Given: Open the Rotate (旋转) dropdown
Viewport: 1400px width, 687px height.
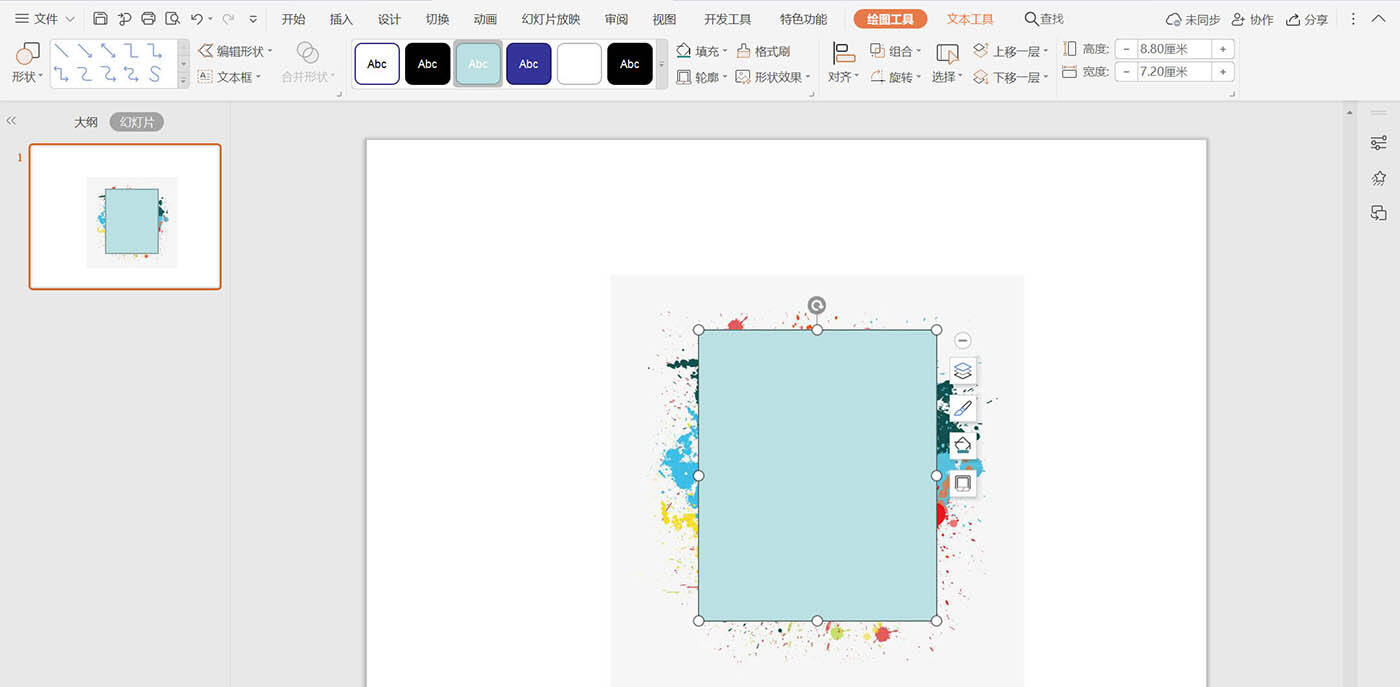Looking at the screenshot, I should click(895, 77).
